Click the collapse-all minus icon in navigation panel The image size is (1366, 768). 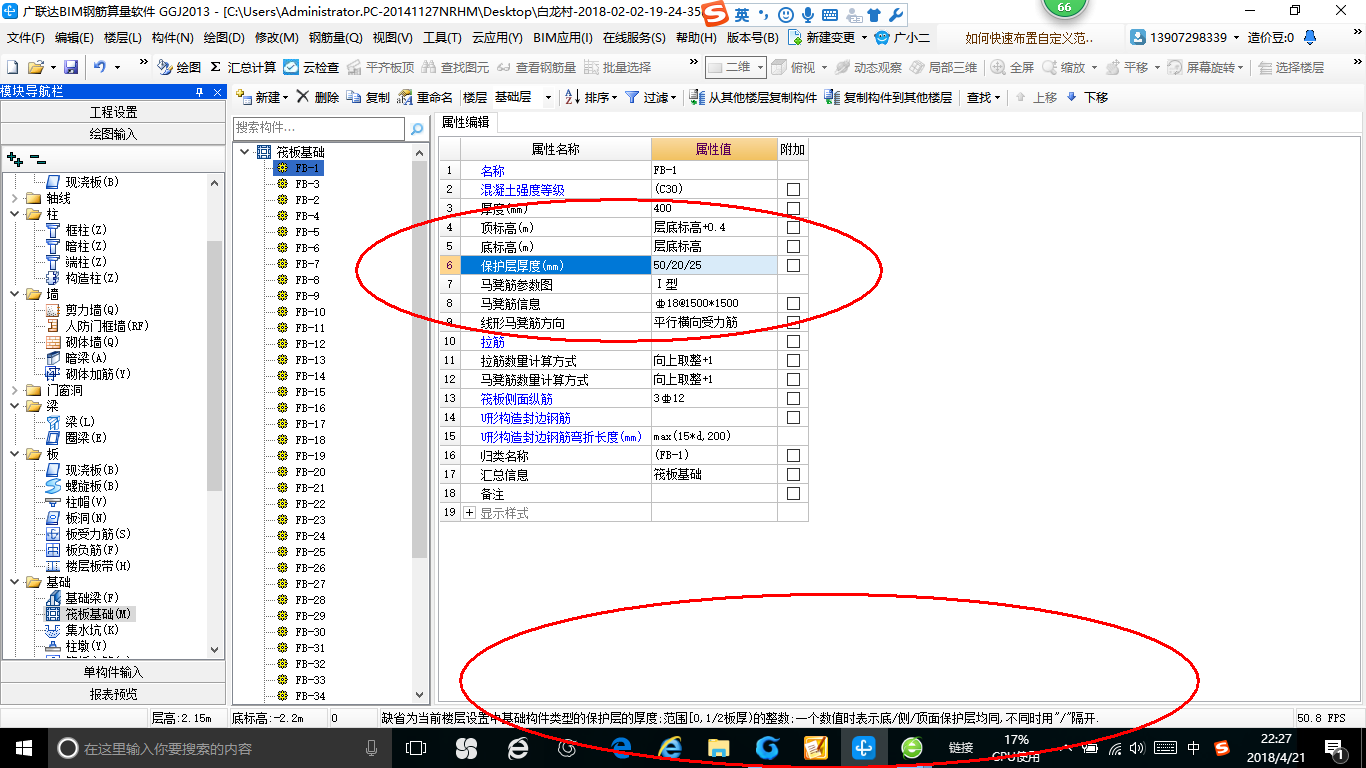point(37,158)
